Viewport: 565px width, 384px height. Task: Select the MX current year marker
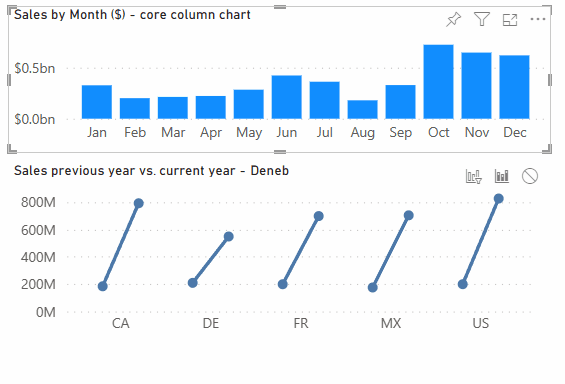click(x=409, y=215)
